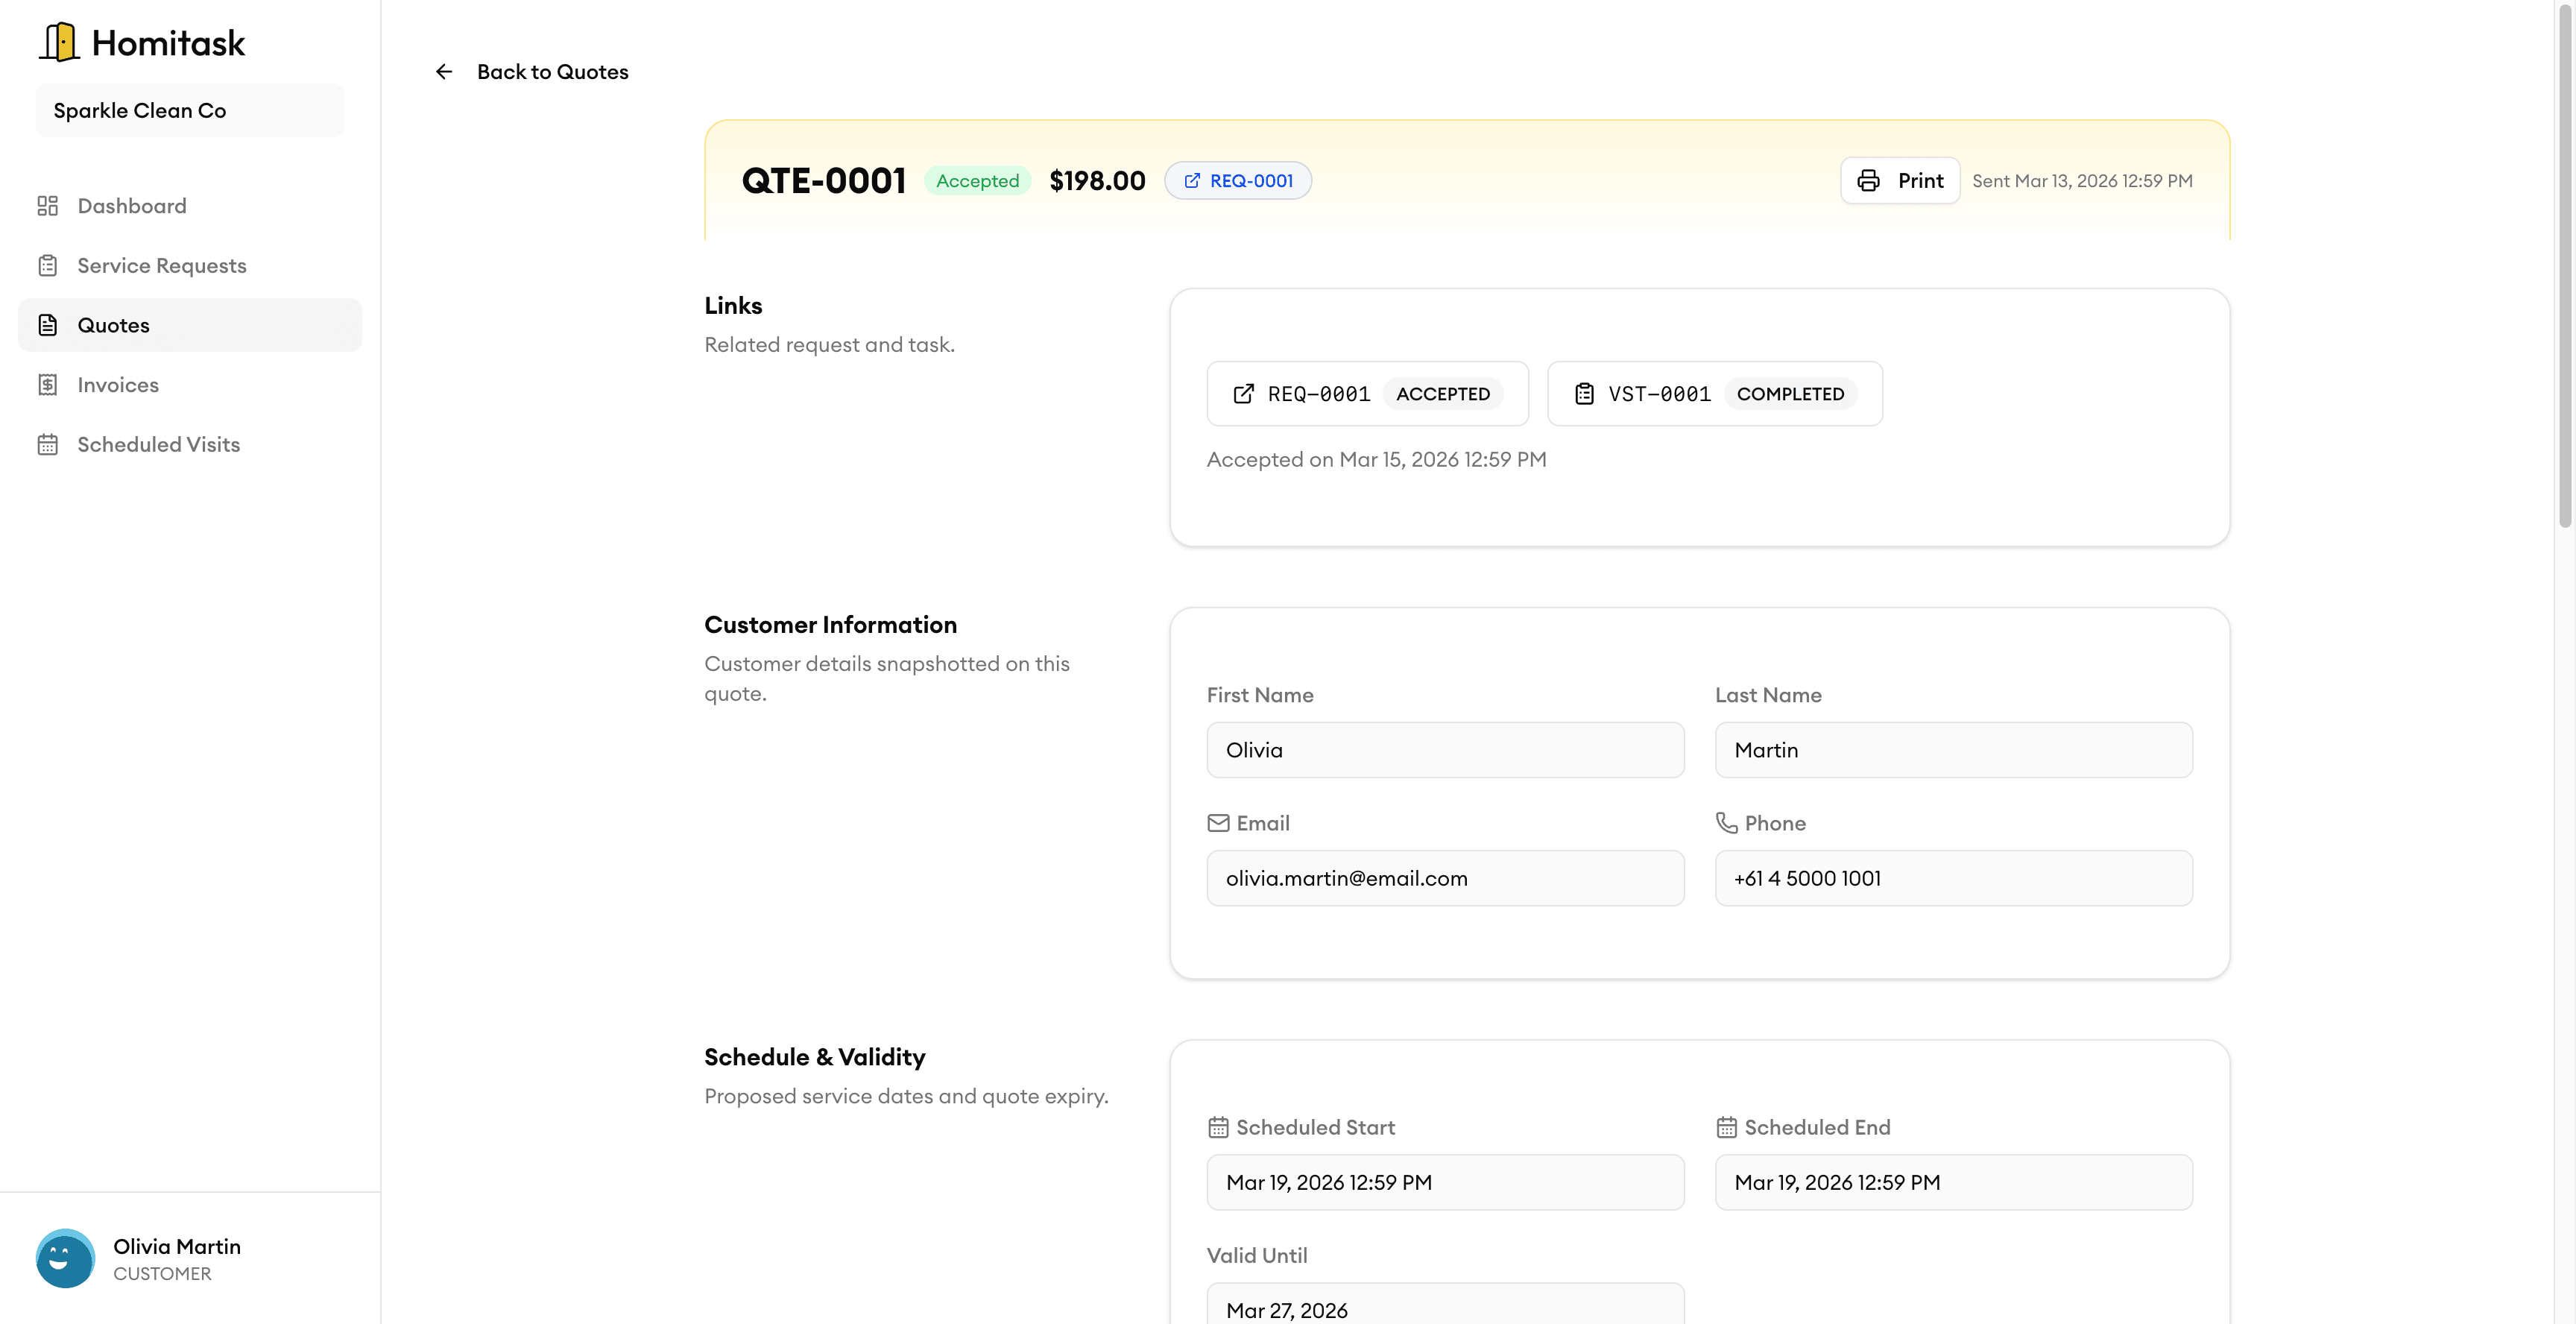This screenshot has height=1324, width=2576.
Task: Open the REQ-0001 external link badge
Action: (x=1238, y=180)
